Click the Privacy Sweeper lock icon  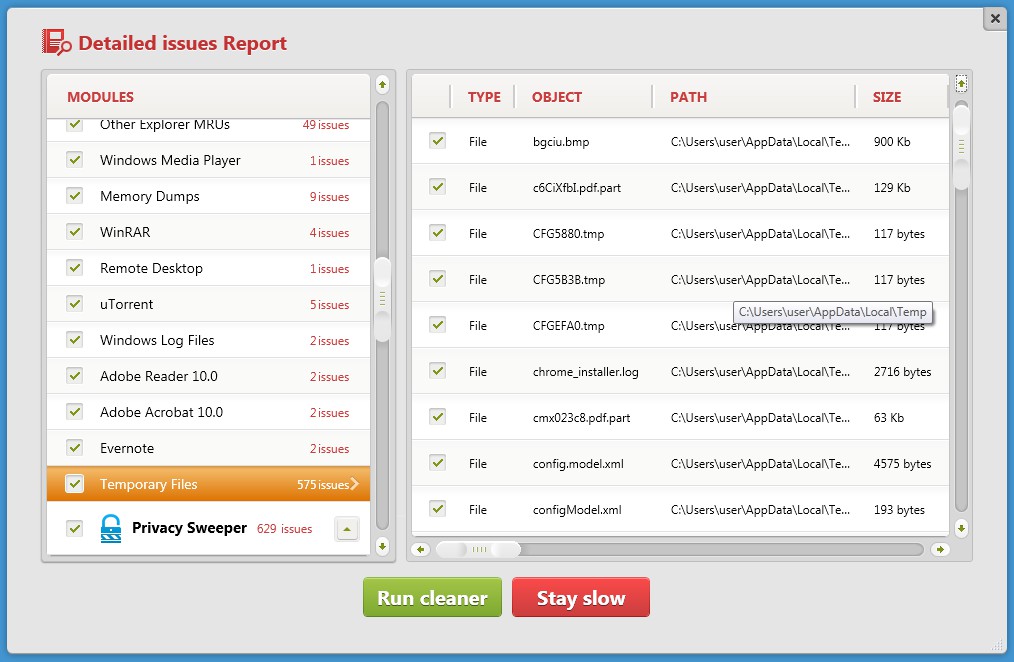pyautogui.click(x=111, y=528)
